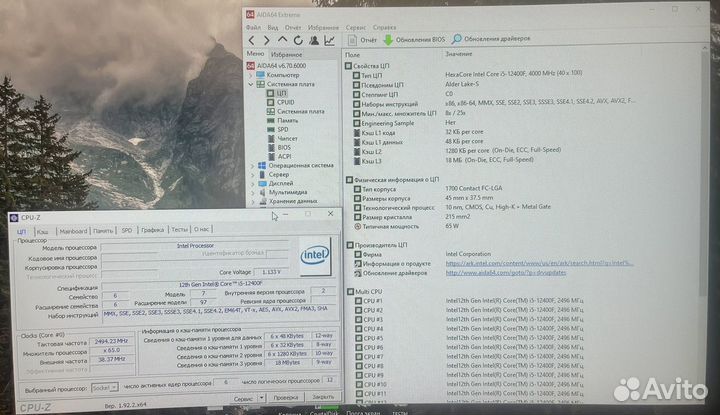Expand the Операционная система tree node
720x415 pixels.
[252, 166]
